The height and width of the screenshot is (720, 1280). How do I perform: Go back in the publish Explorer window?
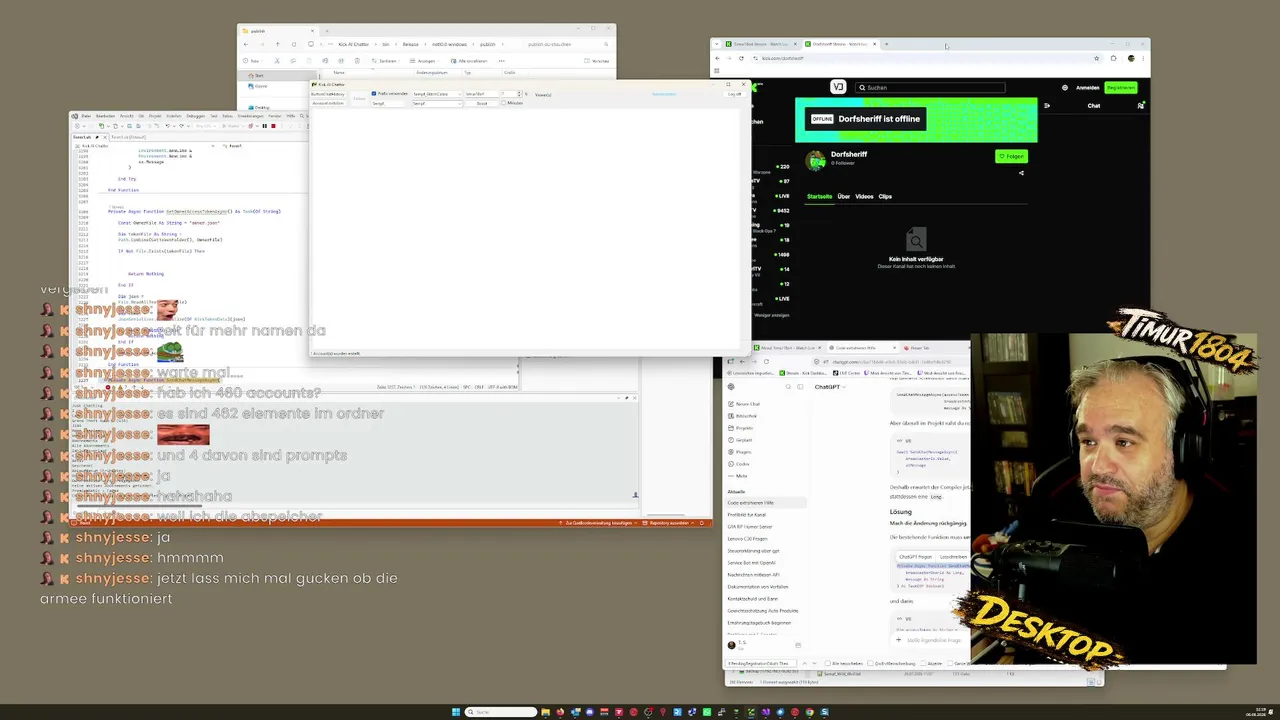point(246,44)
